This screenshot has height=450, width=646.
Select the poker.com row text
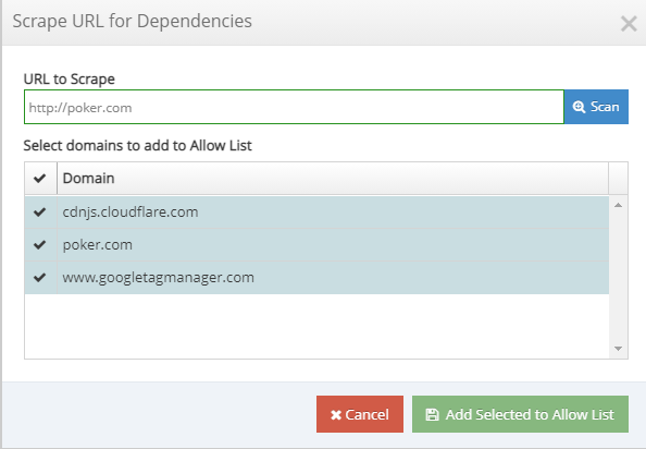pos(97,245)
